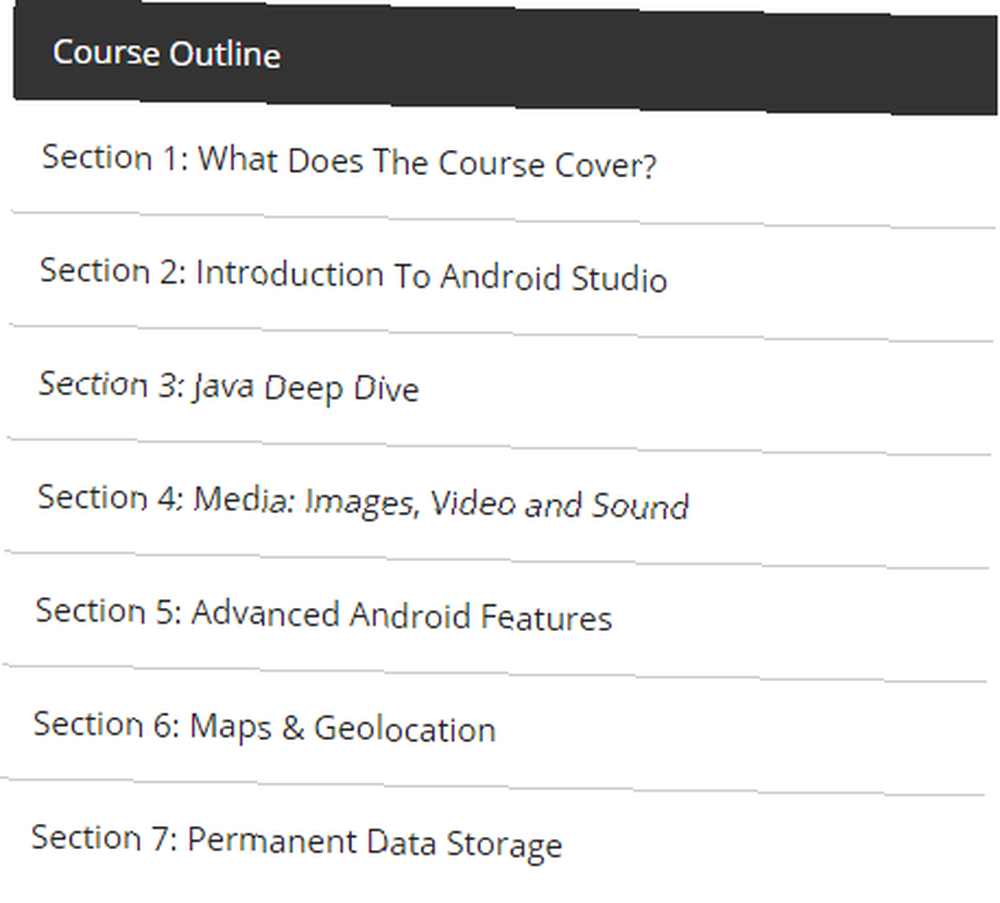Click the 'Section 1:' label
1000x903 pixels.
click(115, 158)
